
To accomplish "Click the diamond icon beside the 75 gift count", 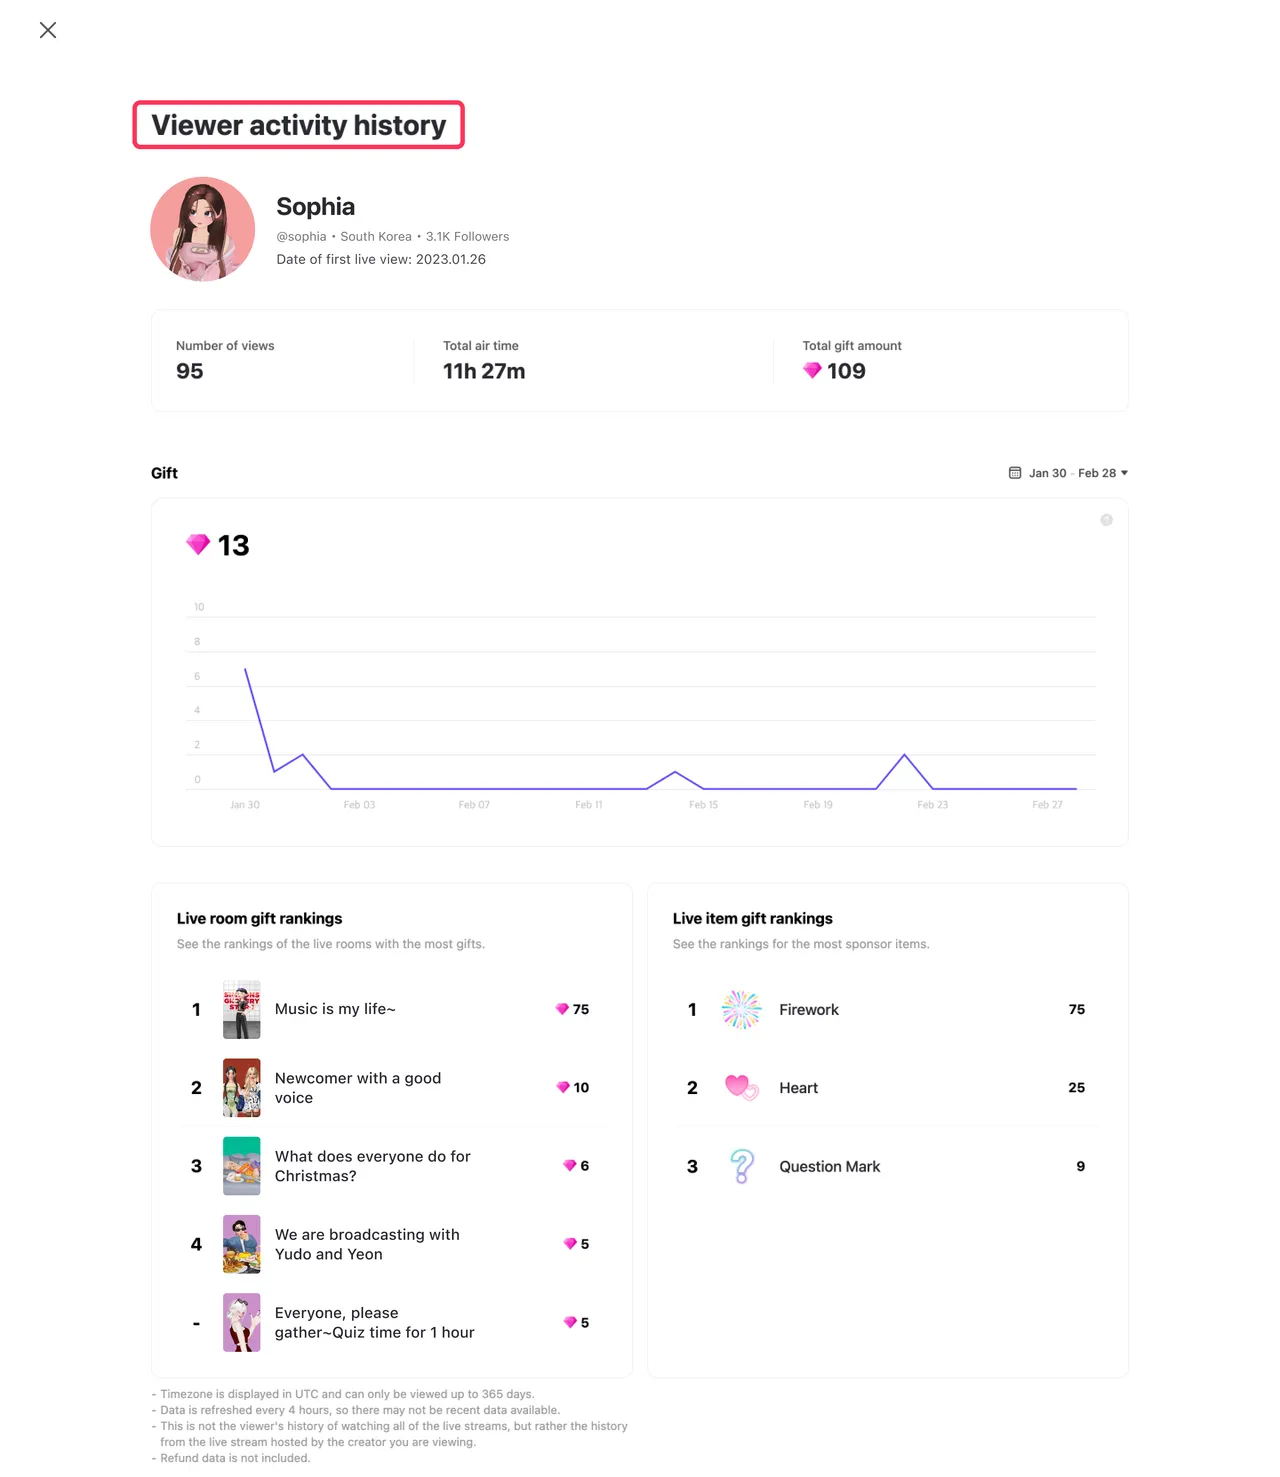I will point(562,1009).
